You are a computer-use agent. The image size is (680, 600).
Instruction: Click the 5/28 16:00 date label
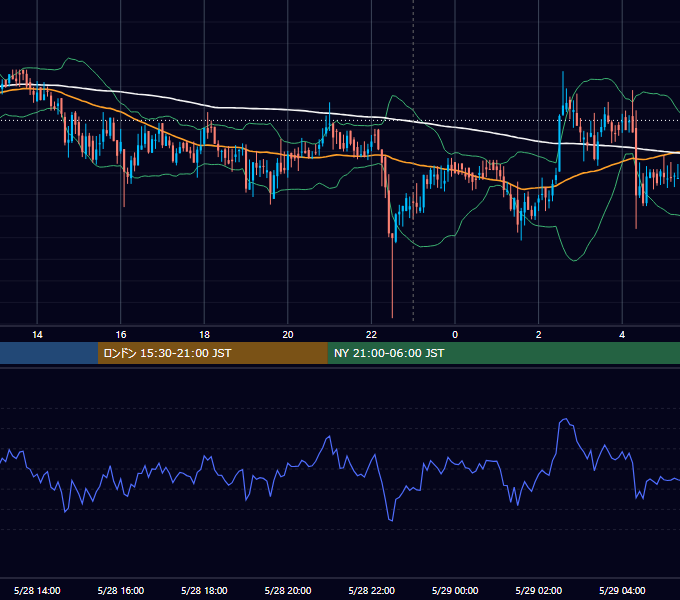(x=121, y=590)
